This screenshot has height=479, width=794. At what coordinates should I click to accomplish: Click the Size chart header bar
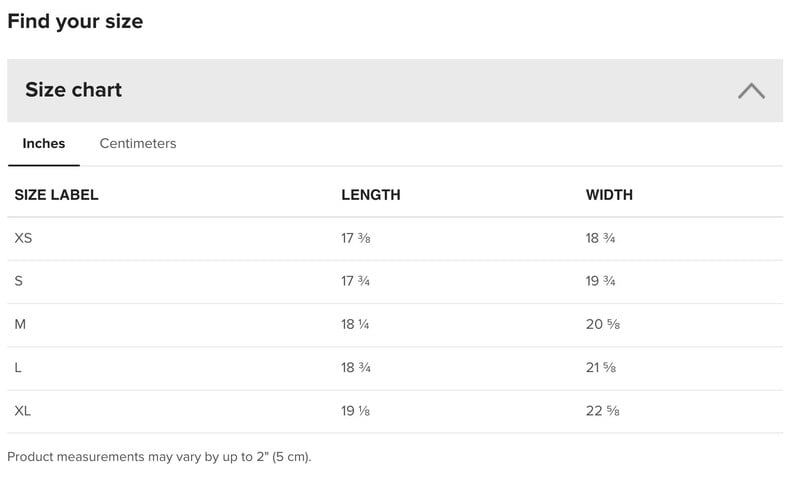point(394,90)
